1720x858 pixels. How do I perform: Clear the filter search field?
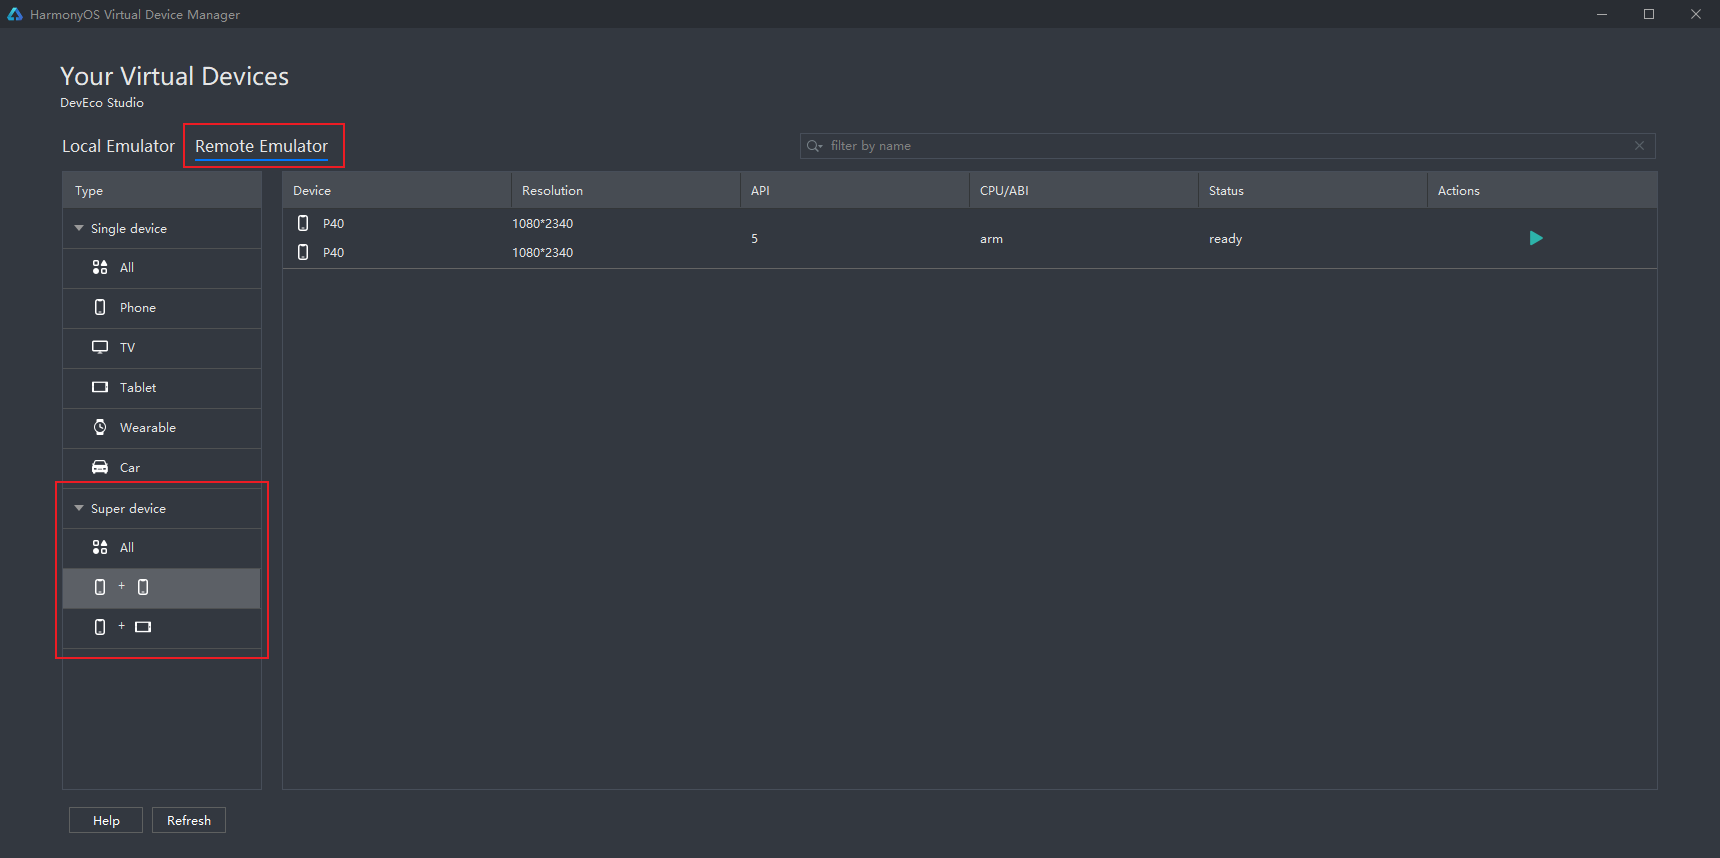click(1639, 146)
